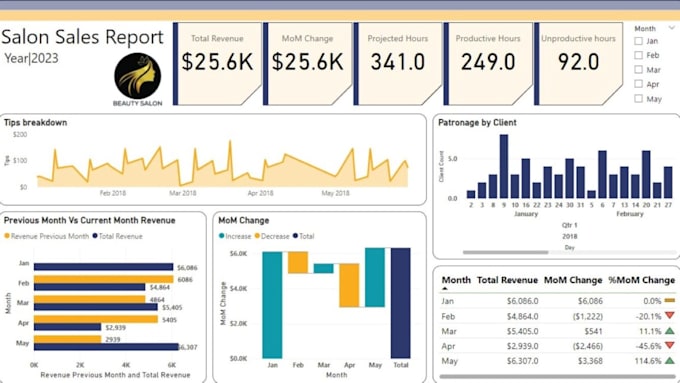The image size is (680, 383).
Task: Click the 114.6% cell in May row
Action: click(x=648, y=361)
